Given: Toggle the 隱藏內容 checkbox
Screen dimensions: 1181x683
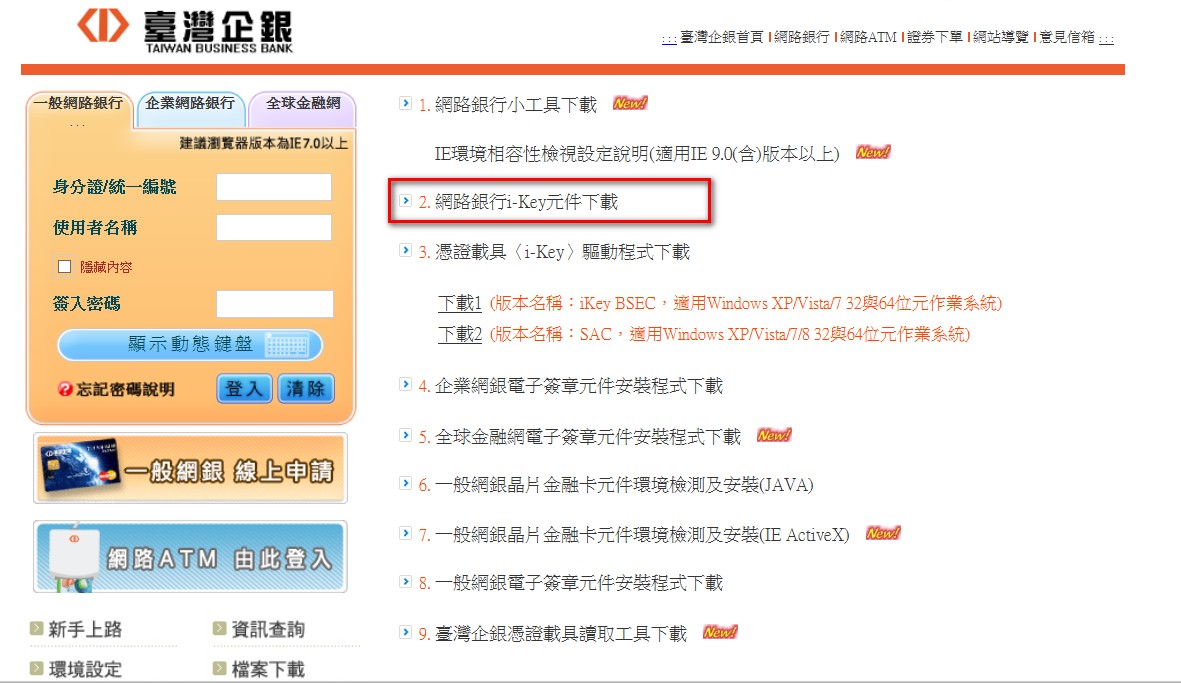Looking at the screenshot, I should tap(65, 267).
